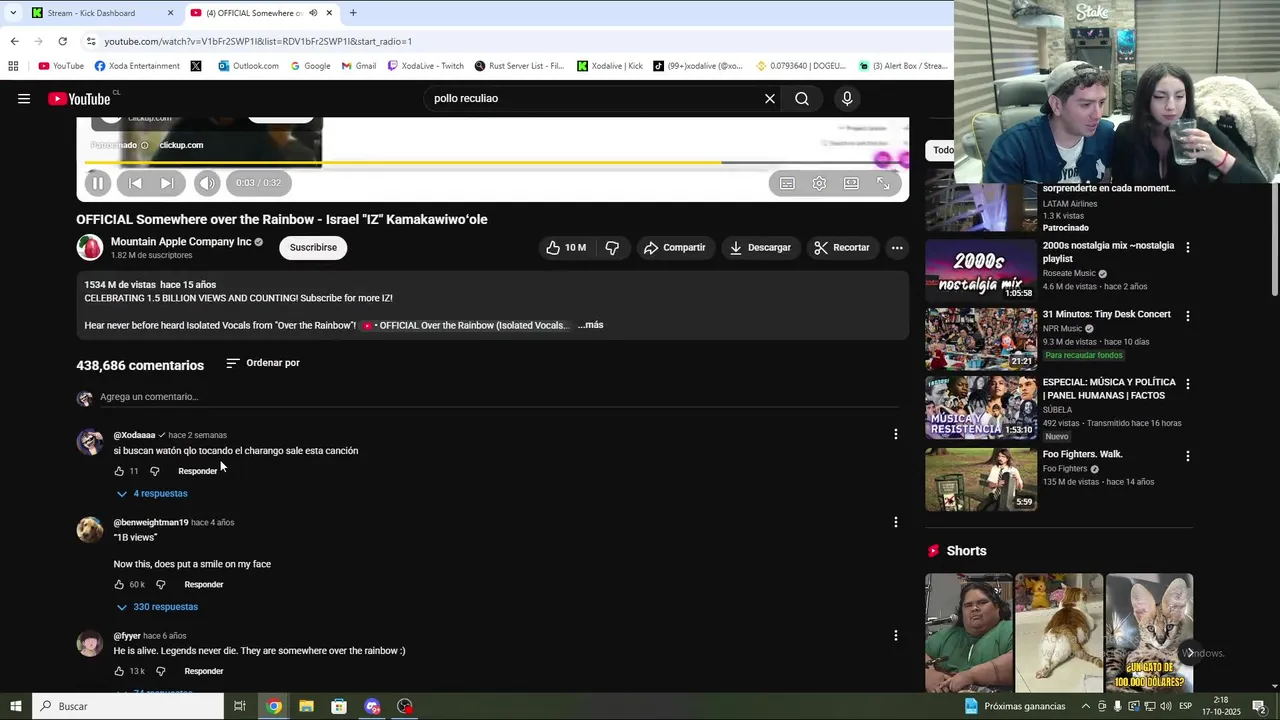1280x720 pixels.
Task: Dislike the @Xodaaaa comment
Action: point(155,471)
